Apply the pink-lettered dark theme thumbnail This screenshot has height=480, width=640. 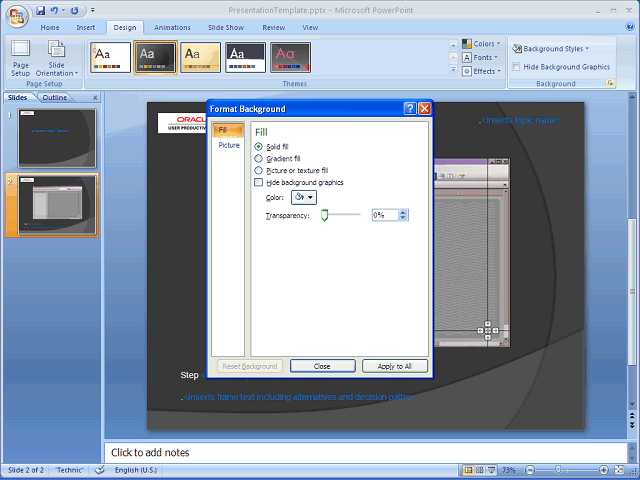[290, 57]
